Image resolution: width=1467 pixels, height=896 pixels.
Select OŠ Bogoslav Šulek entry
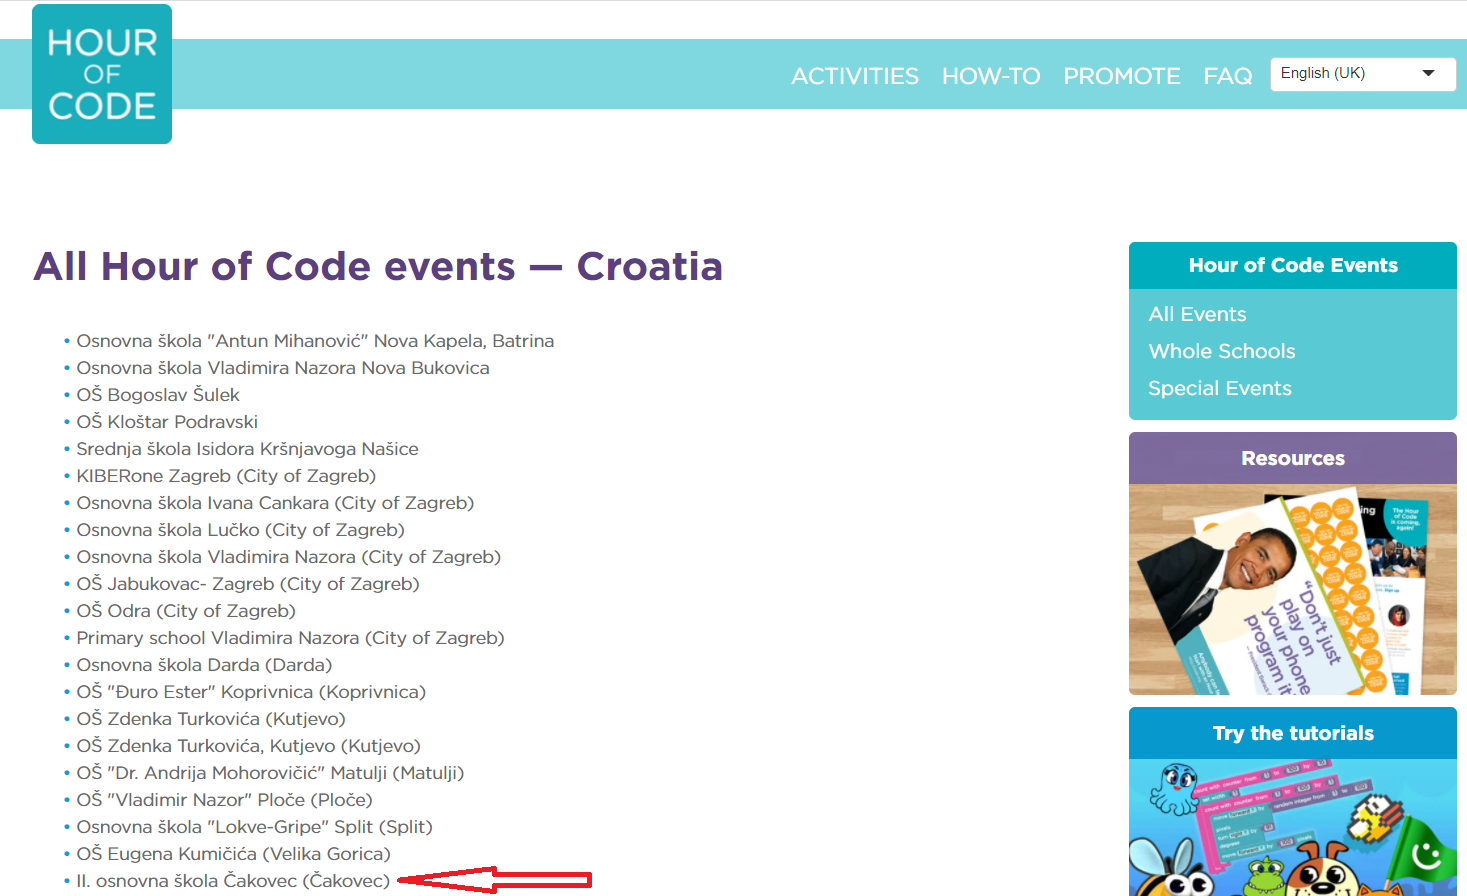[158, 395]
